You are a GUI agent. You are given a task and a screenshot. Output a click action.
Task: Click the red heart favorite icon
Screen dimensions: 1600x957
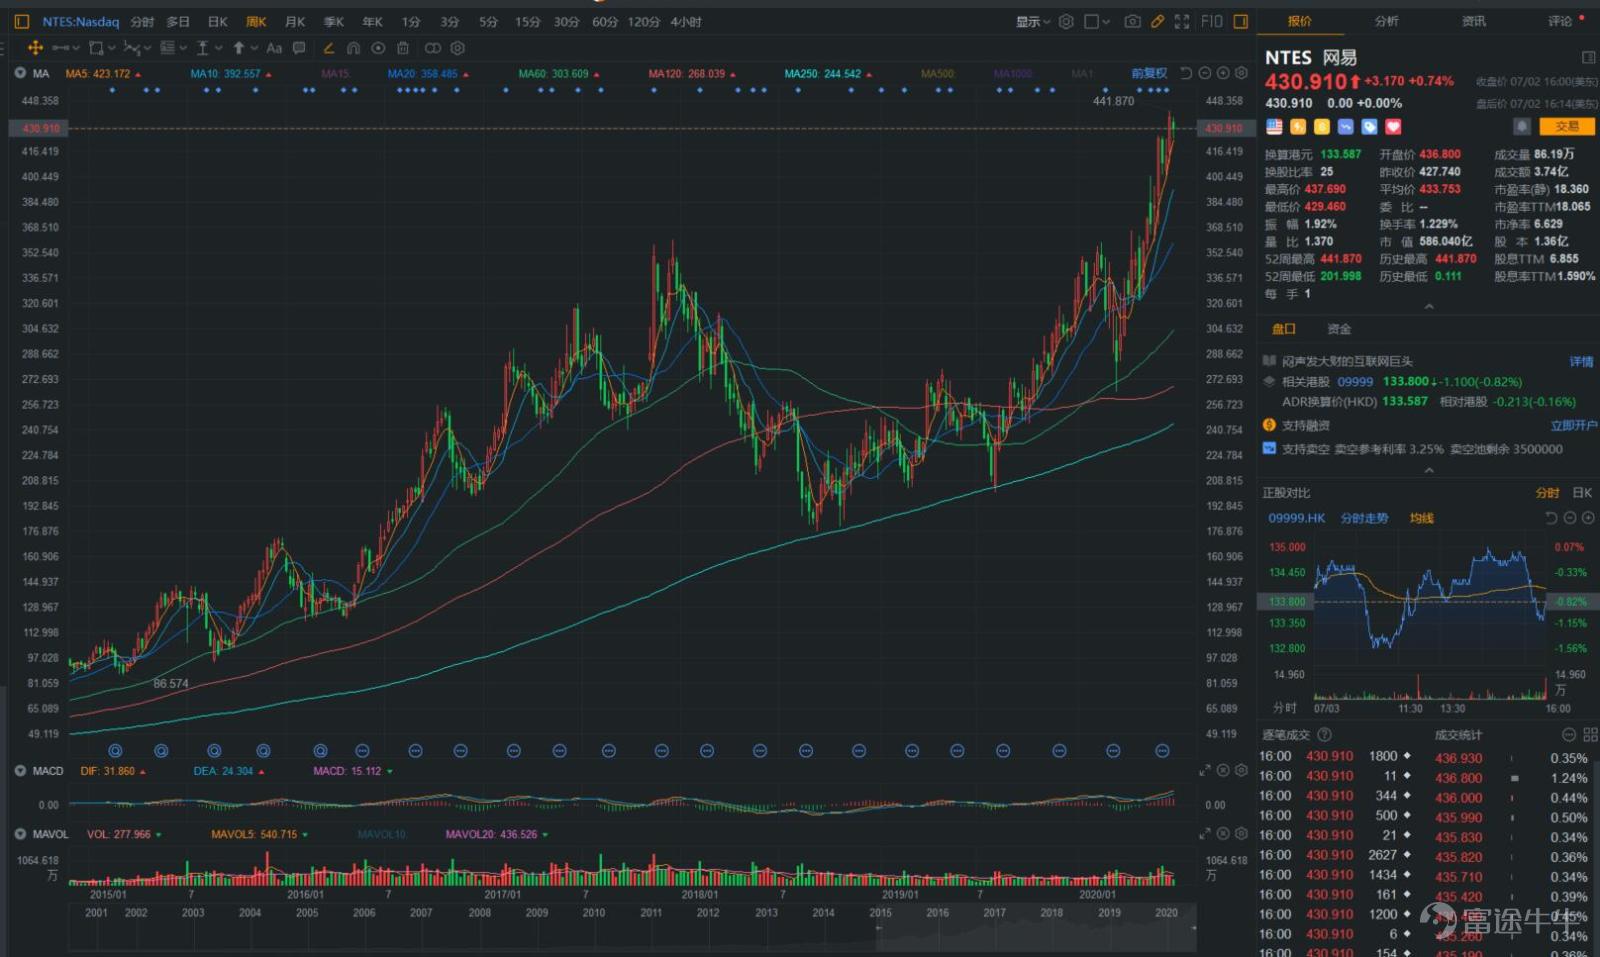click(x=1393, y=127)
